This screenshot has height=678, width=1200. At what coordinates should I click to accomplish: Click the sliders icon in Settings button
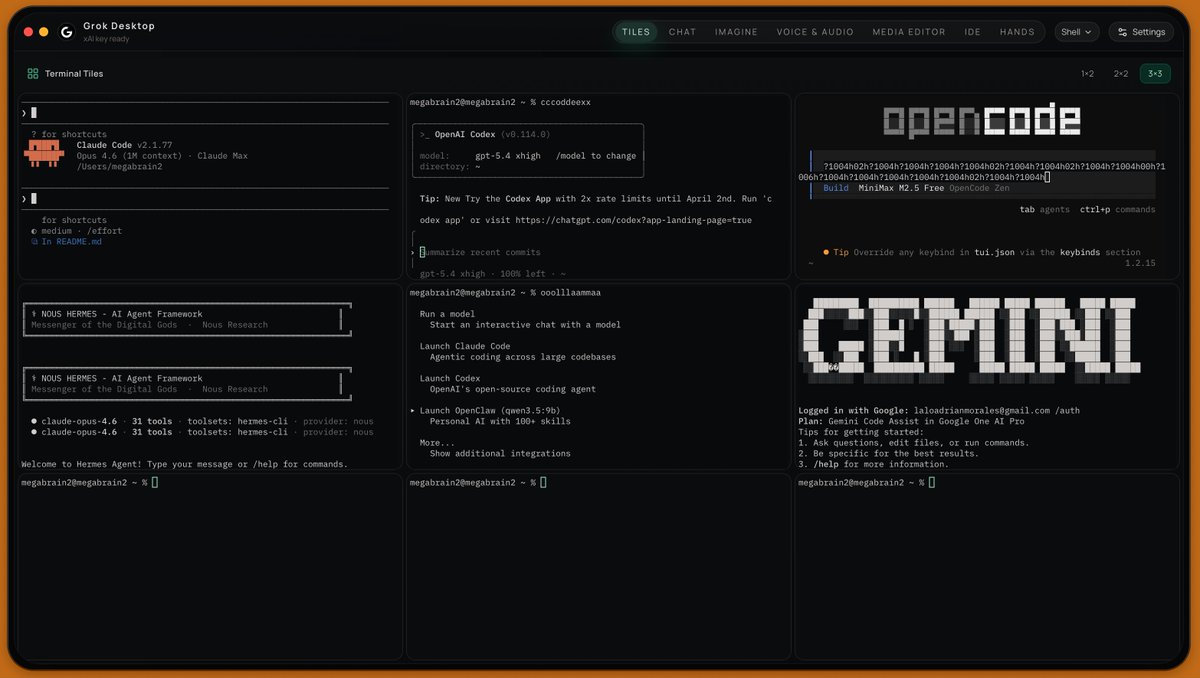[x=1123, y=32]
